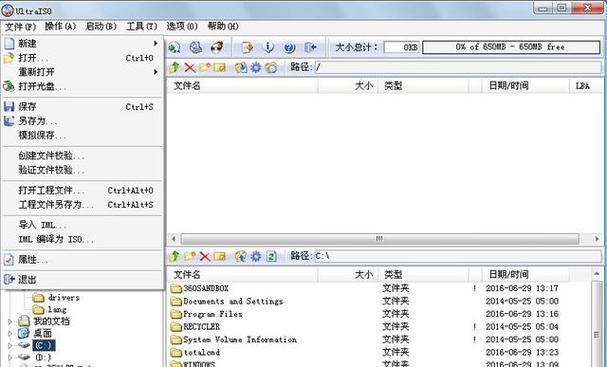
Task: Click the mount to virtual drive icon
Action: tap(196, 47)
